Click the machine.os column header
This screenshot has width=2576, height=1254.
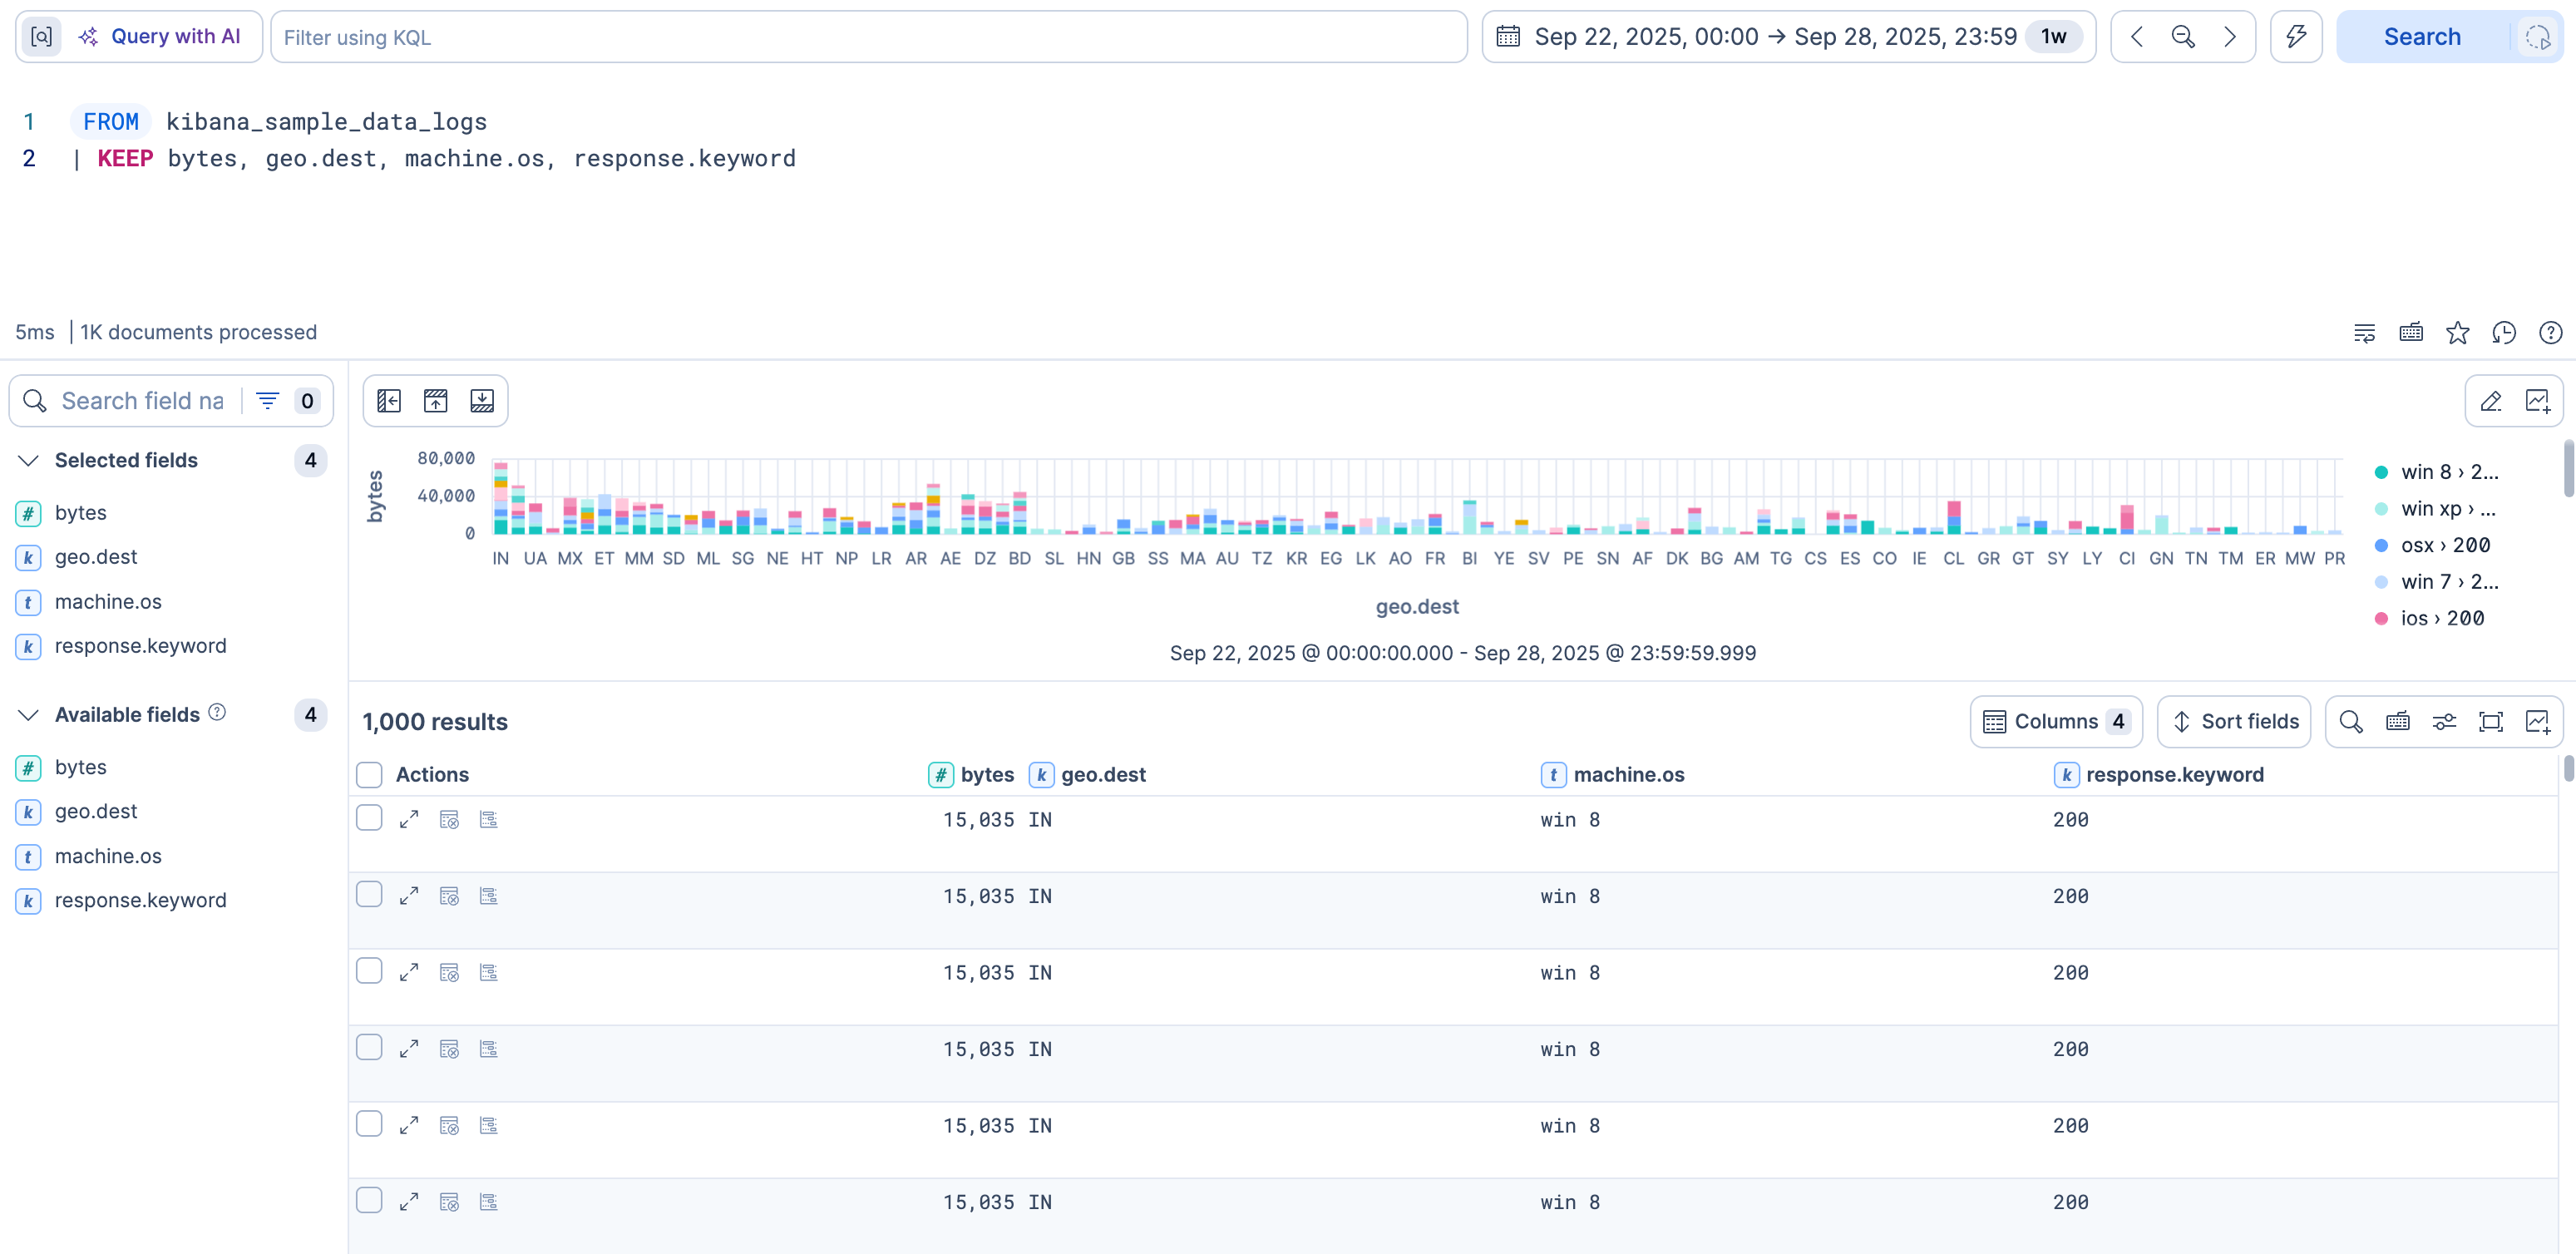coord(1613,775)
